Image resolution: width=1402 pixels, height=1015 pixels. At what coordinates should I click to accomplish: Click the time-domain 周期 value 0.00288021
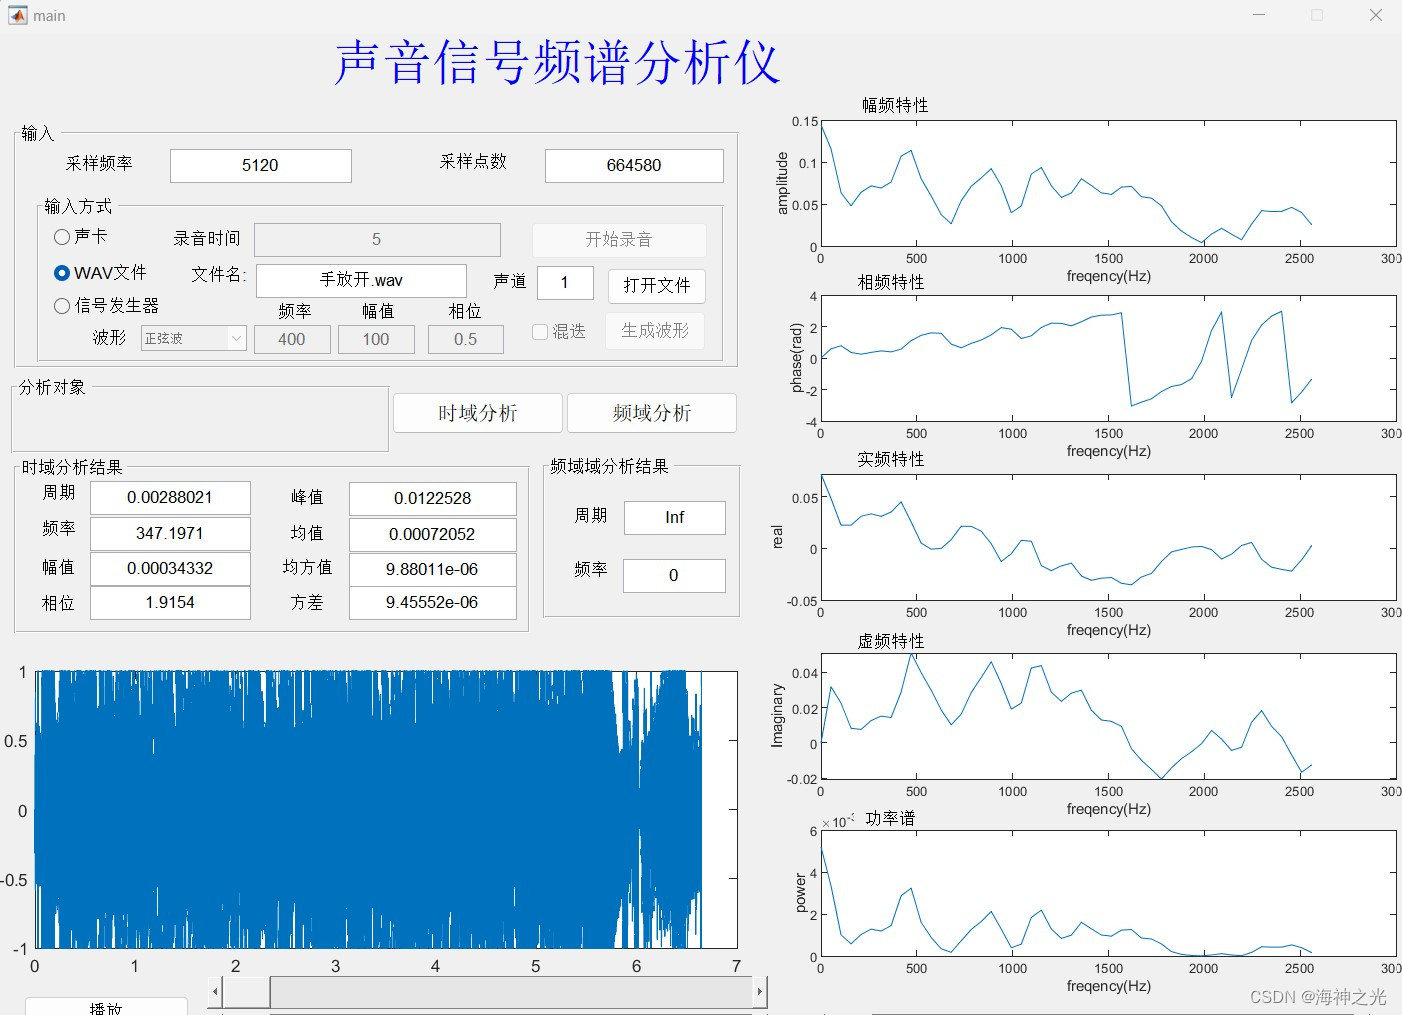coord(170,497)
